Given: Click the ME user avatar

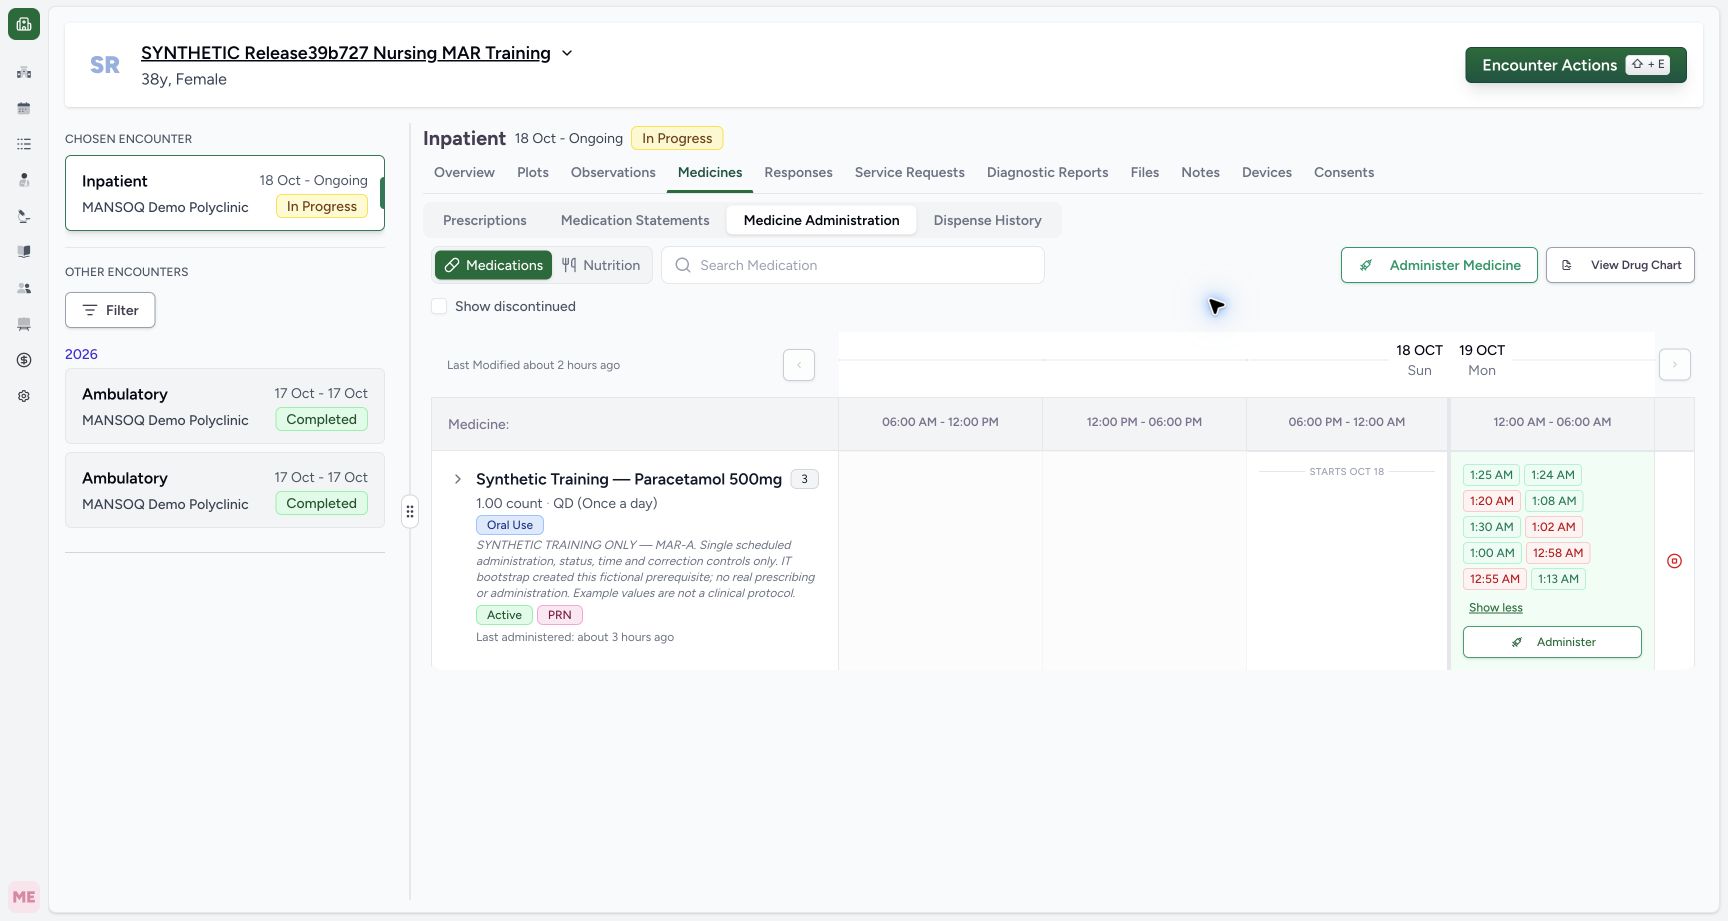Looking at the screenshot, I should [24, 897].
